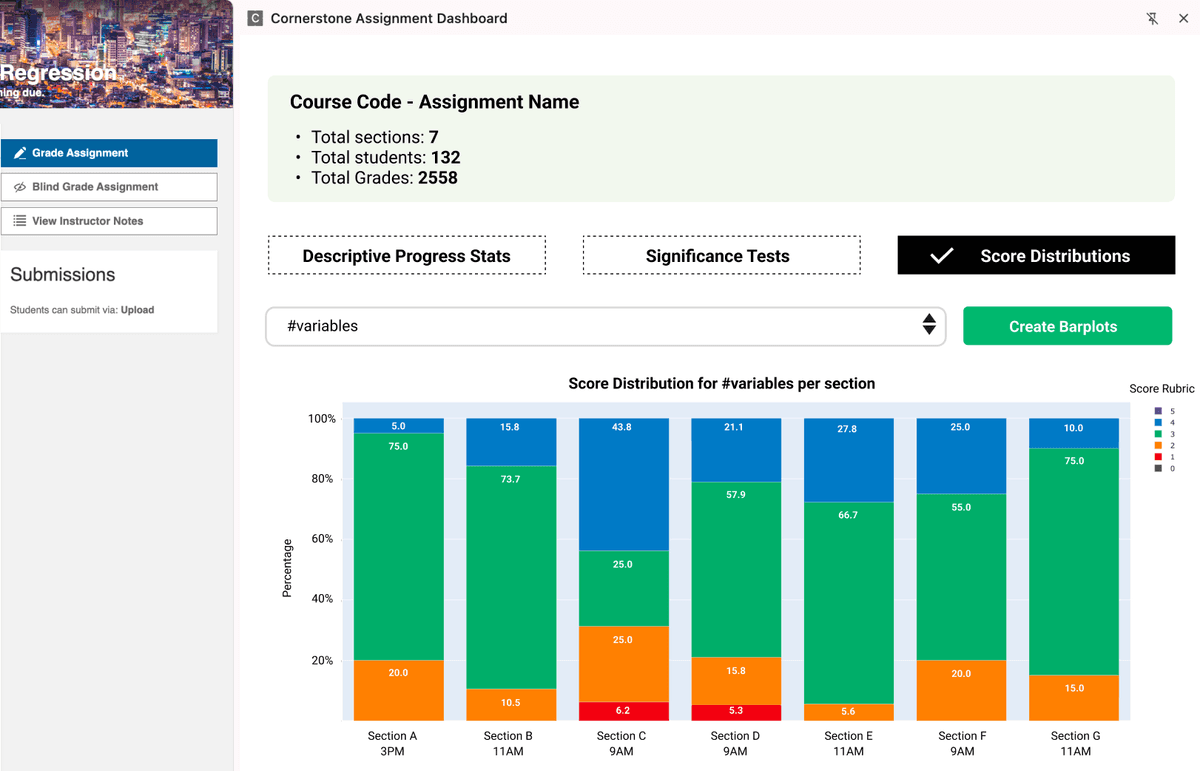Open View Instructor Notes
Screen dimensions: 1200x771
(109, 221)
